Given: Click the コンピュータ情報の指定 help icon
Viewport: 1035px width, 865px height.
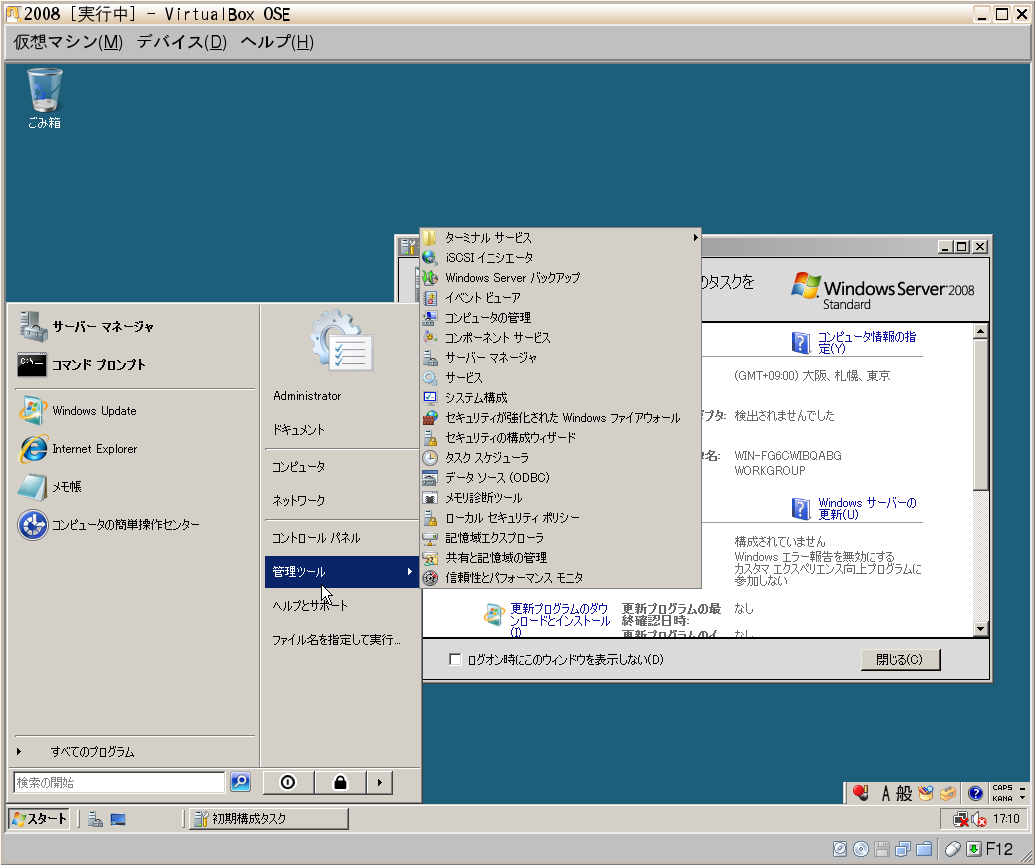Looking at the screenshot, I should coord(801,342).
